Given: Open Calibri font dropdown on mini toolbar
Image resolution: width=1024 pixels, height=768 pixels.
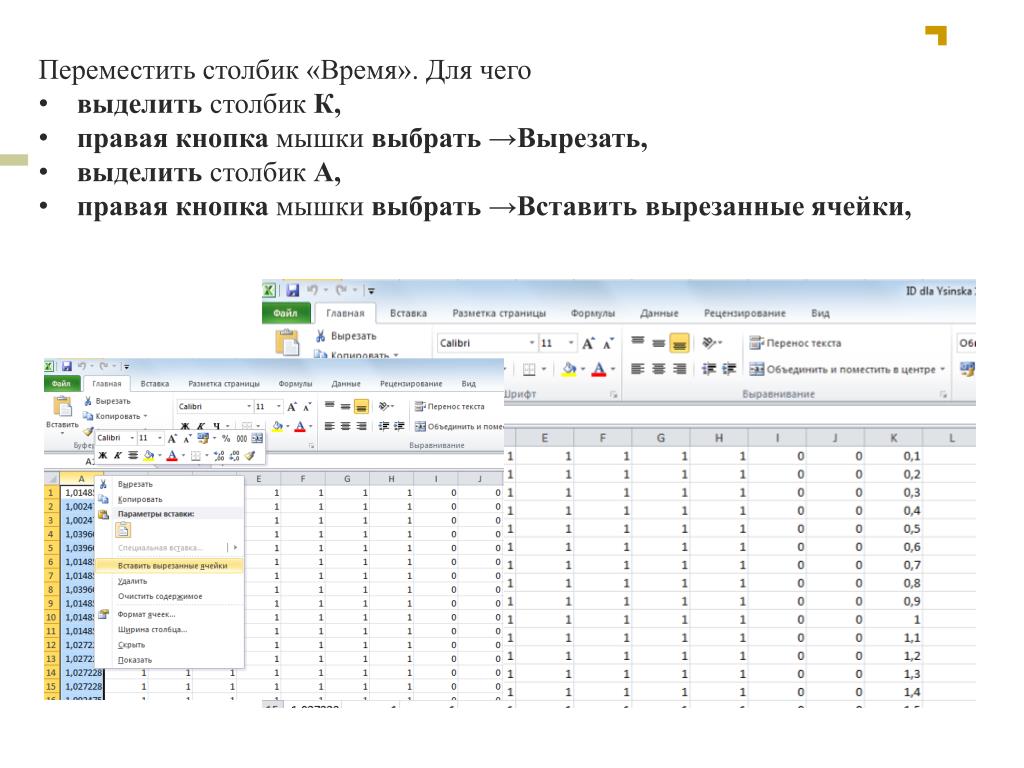Looking at the screenshot, I should [x=132, y=438].
